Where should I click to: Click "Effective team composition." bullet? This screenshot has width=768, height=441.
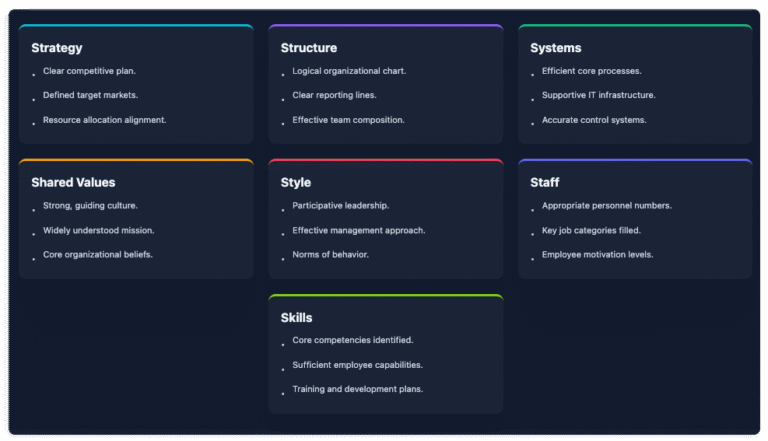point(348,120)
